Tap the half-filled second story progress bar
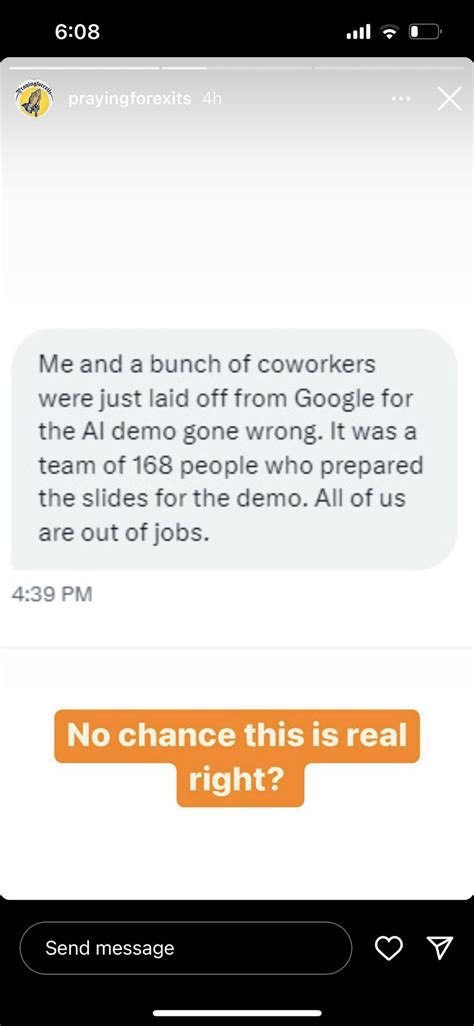Image resolution: width=474 pixels, height=1026 pixels. 237,67
